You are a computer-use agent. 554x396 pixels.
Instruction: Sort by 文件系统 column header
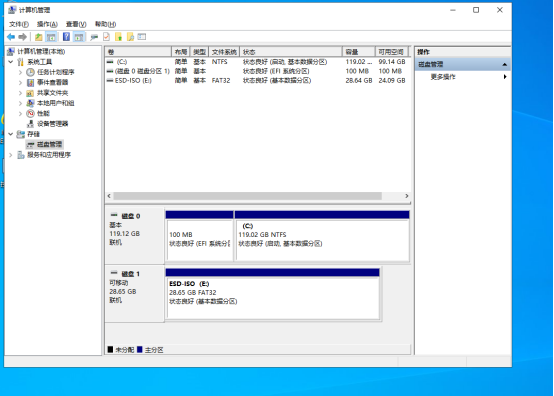click(x=224, y=52)
